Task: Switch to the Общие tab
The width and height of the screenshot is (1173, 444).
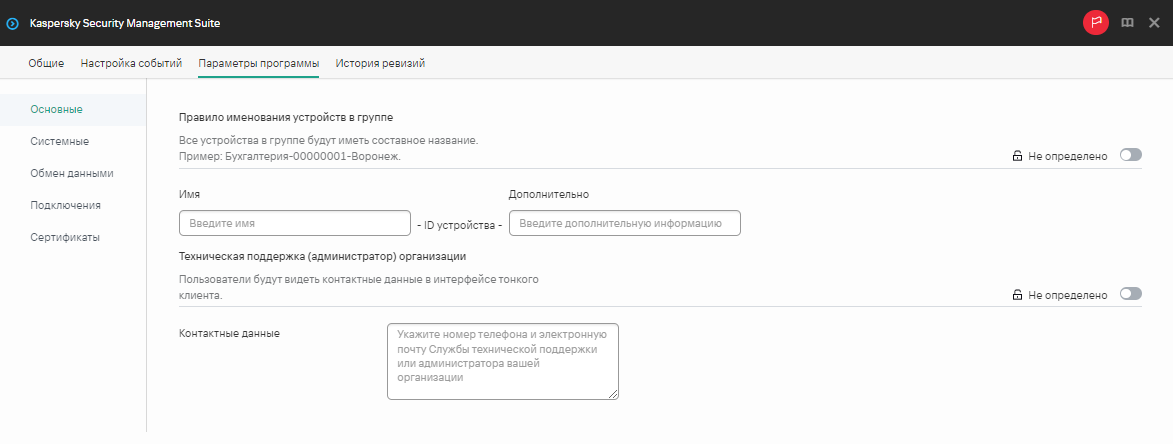Action: click(x=46, y=63)
